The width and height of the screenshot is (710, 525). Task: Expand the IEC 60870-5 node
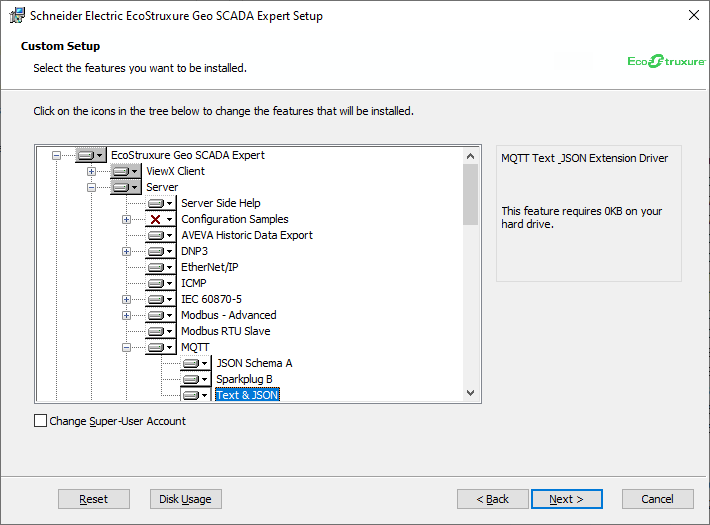pos(127,299)
